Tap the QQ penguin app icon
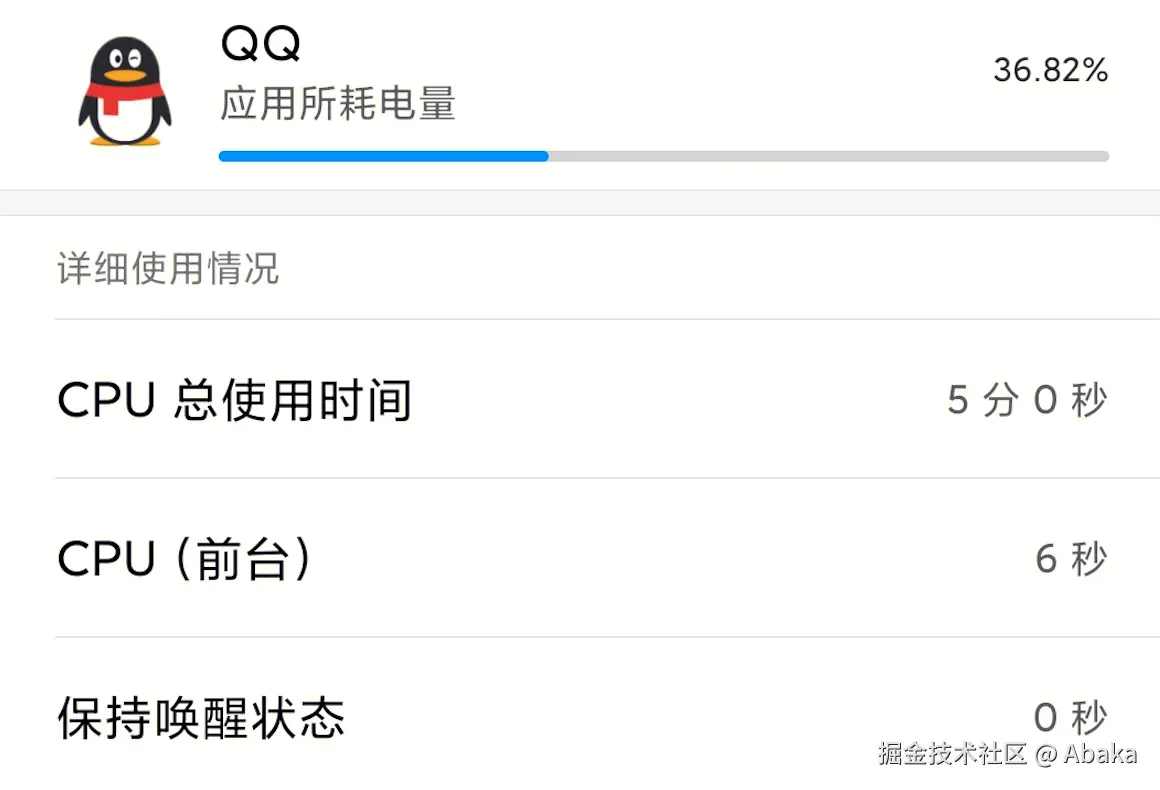The height and width of the screenshot is (790, 1160). [x=125, y=92]
